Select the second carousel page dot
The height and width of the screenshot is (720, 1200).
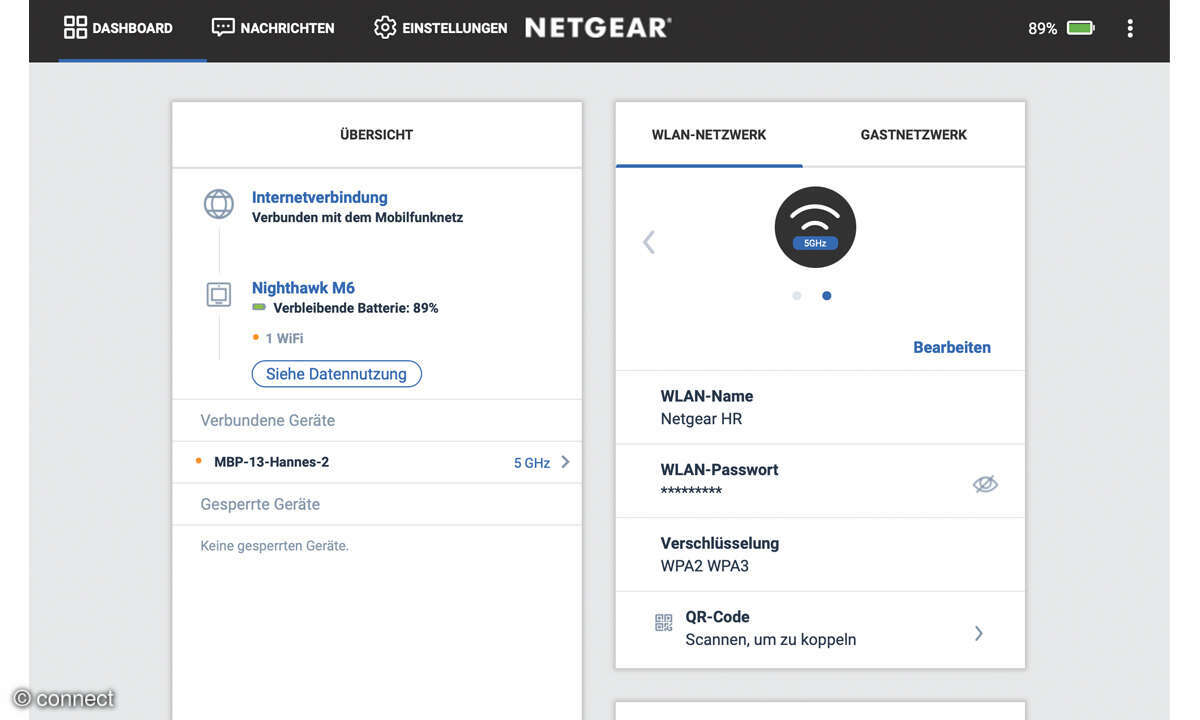point(826,296)
